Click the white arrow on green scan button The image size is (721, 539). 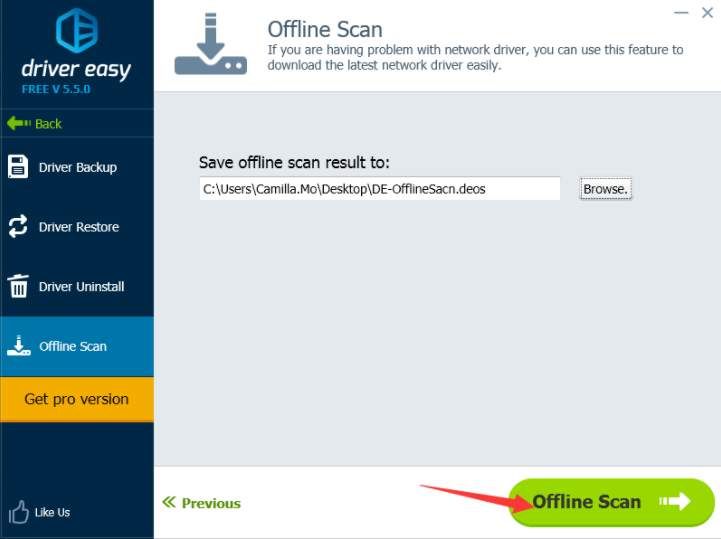[675, 502]
